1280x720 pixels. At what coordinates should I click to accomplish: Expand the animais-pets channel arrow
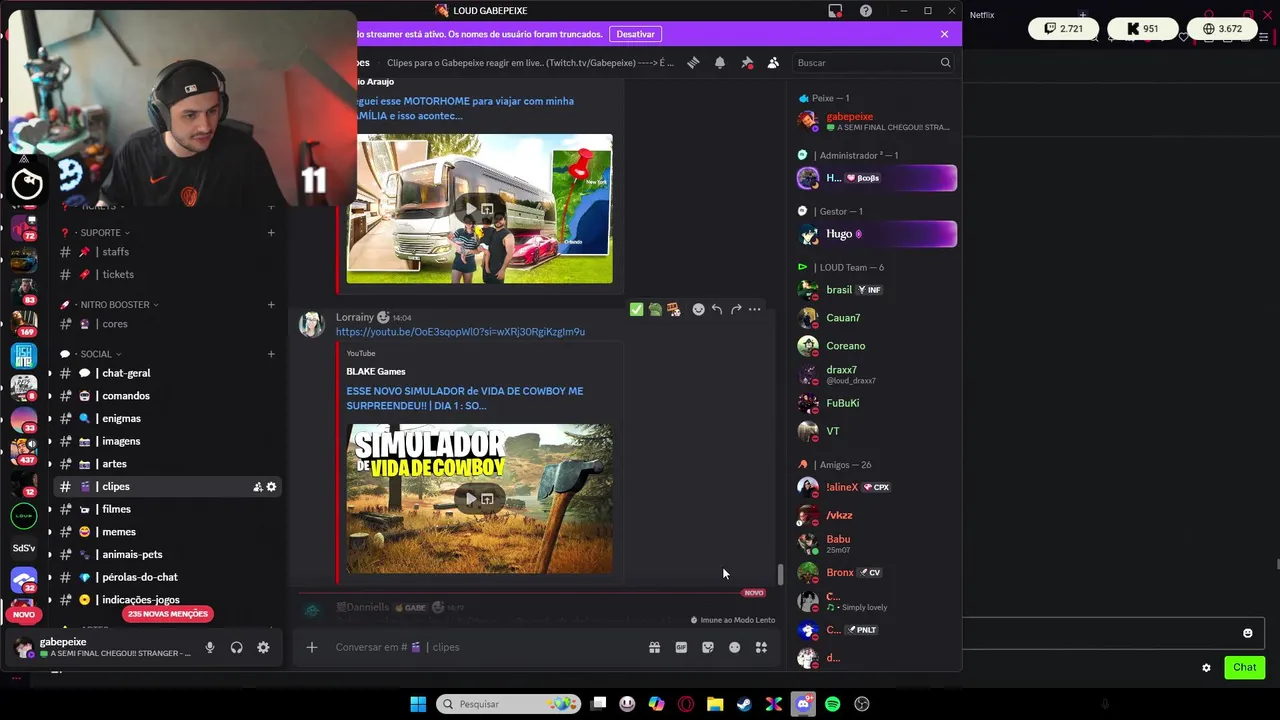coord(50,554)
